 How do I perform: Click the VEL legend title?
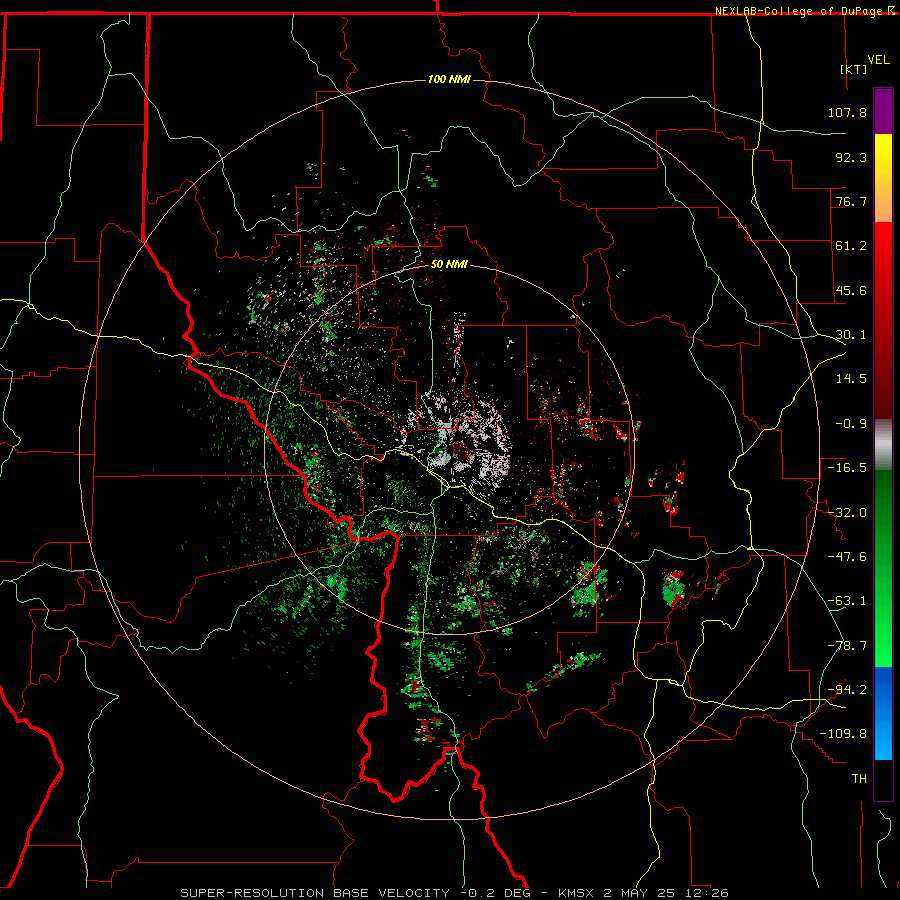click(878, 60)
